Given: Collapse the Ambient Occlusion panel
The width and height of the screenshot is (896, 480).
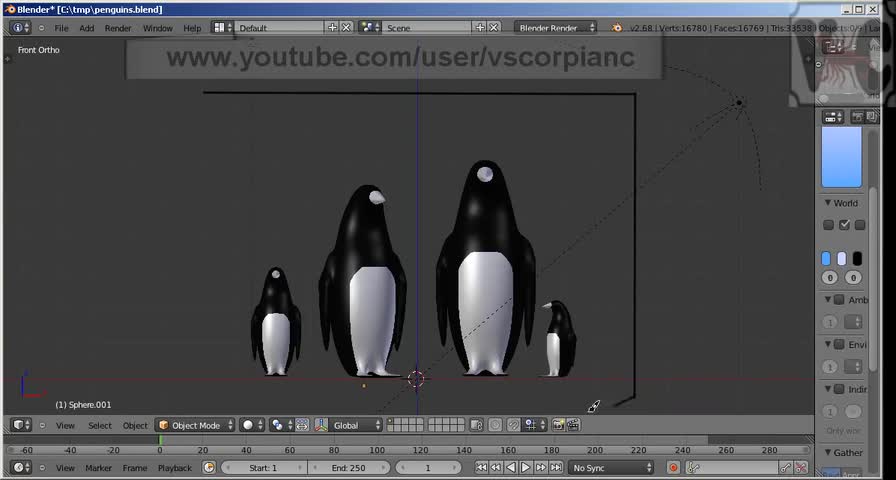Looking at the screenshot, I should pos(827,299).
